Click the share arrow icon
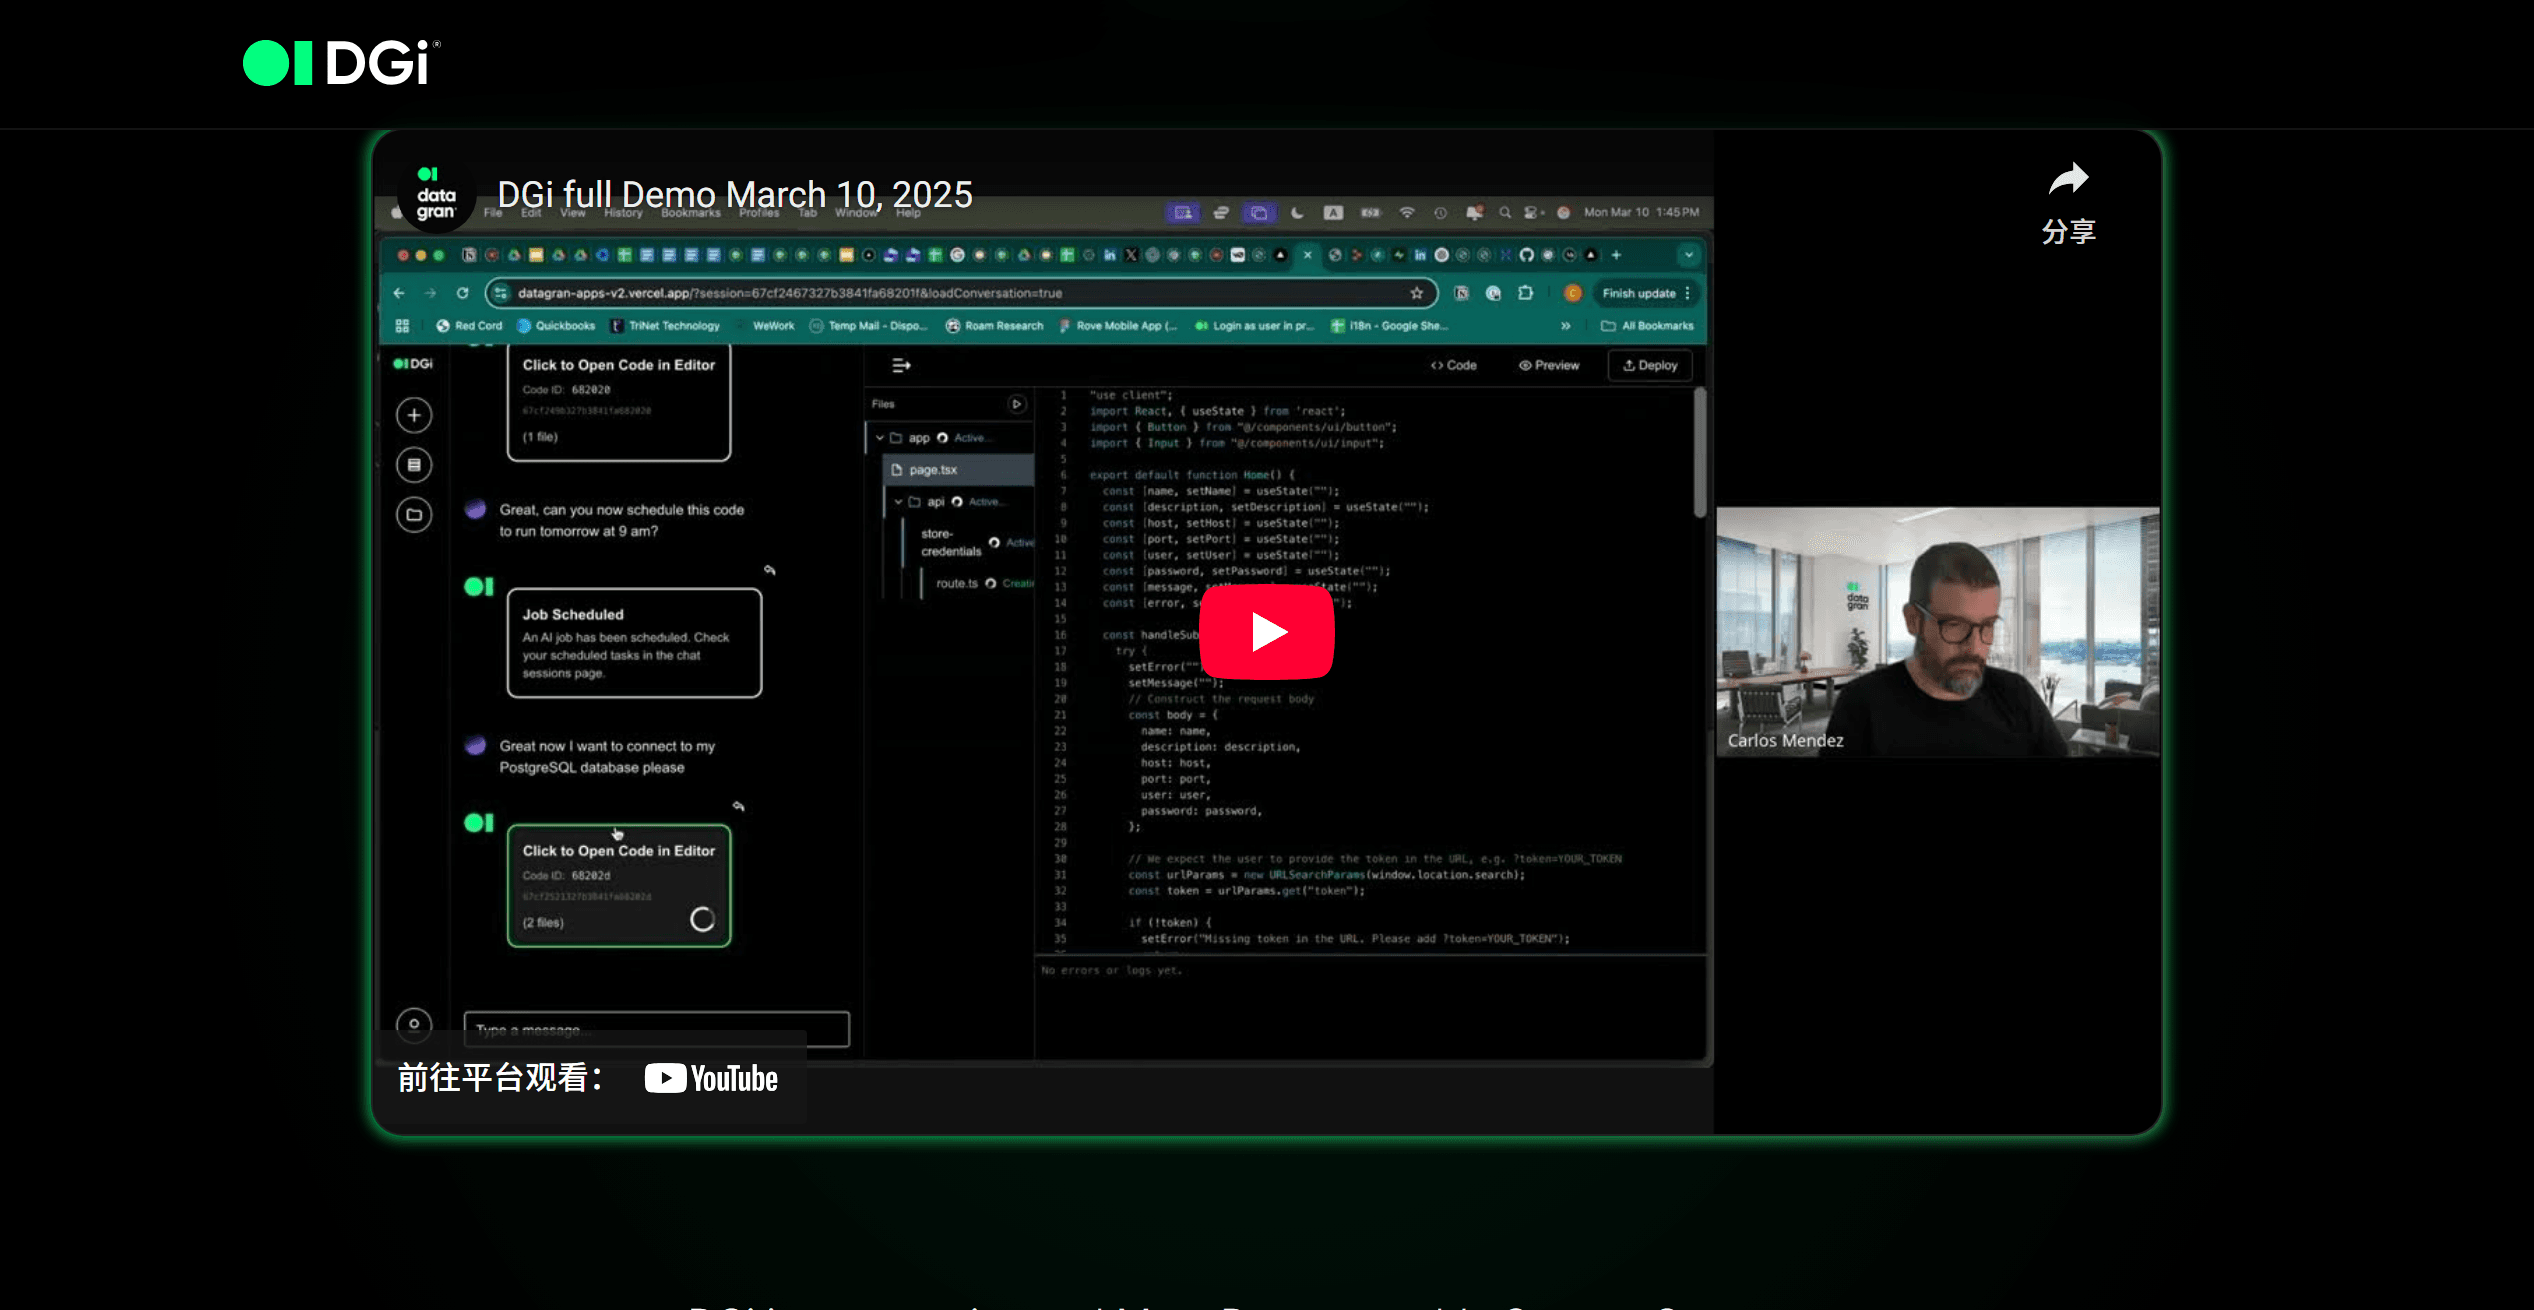Viewport: 2534px width, 1310px height. coord(2068,180)
